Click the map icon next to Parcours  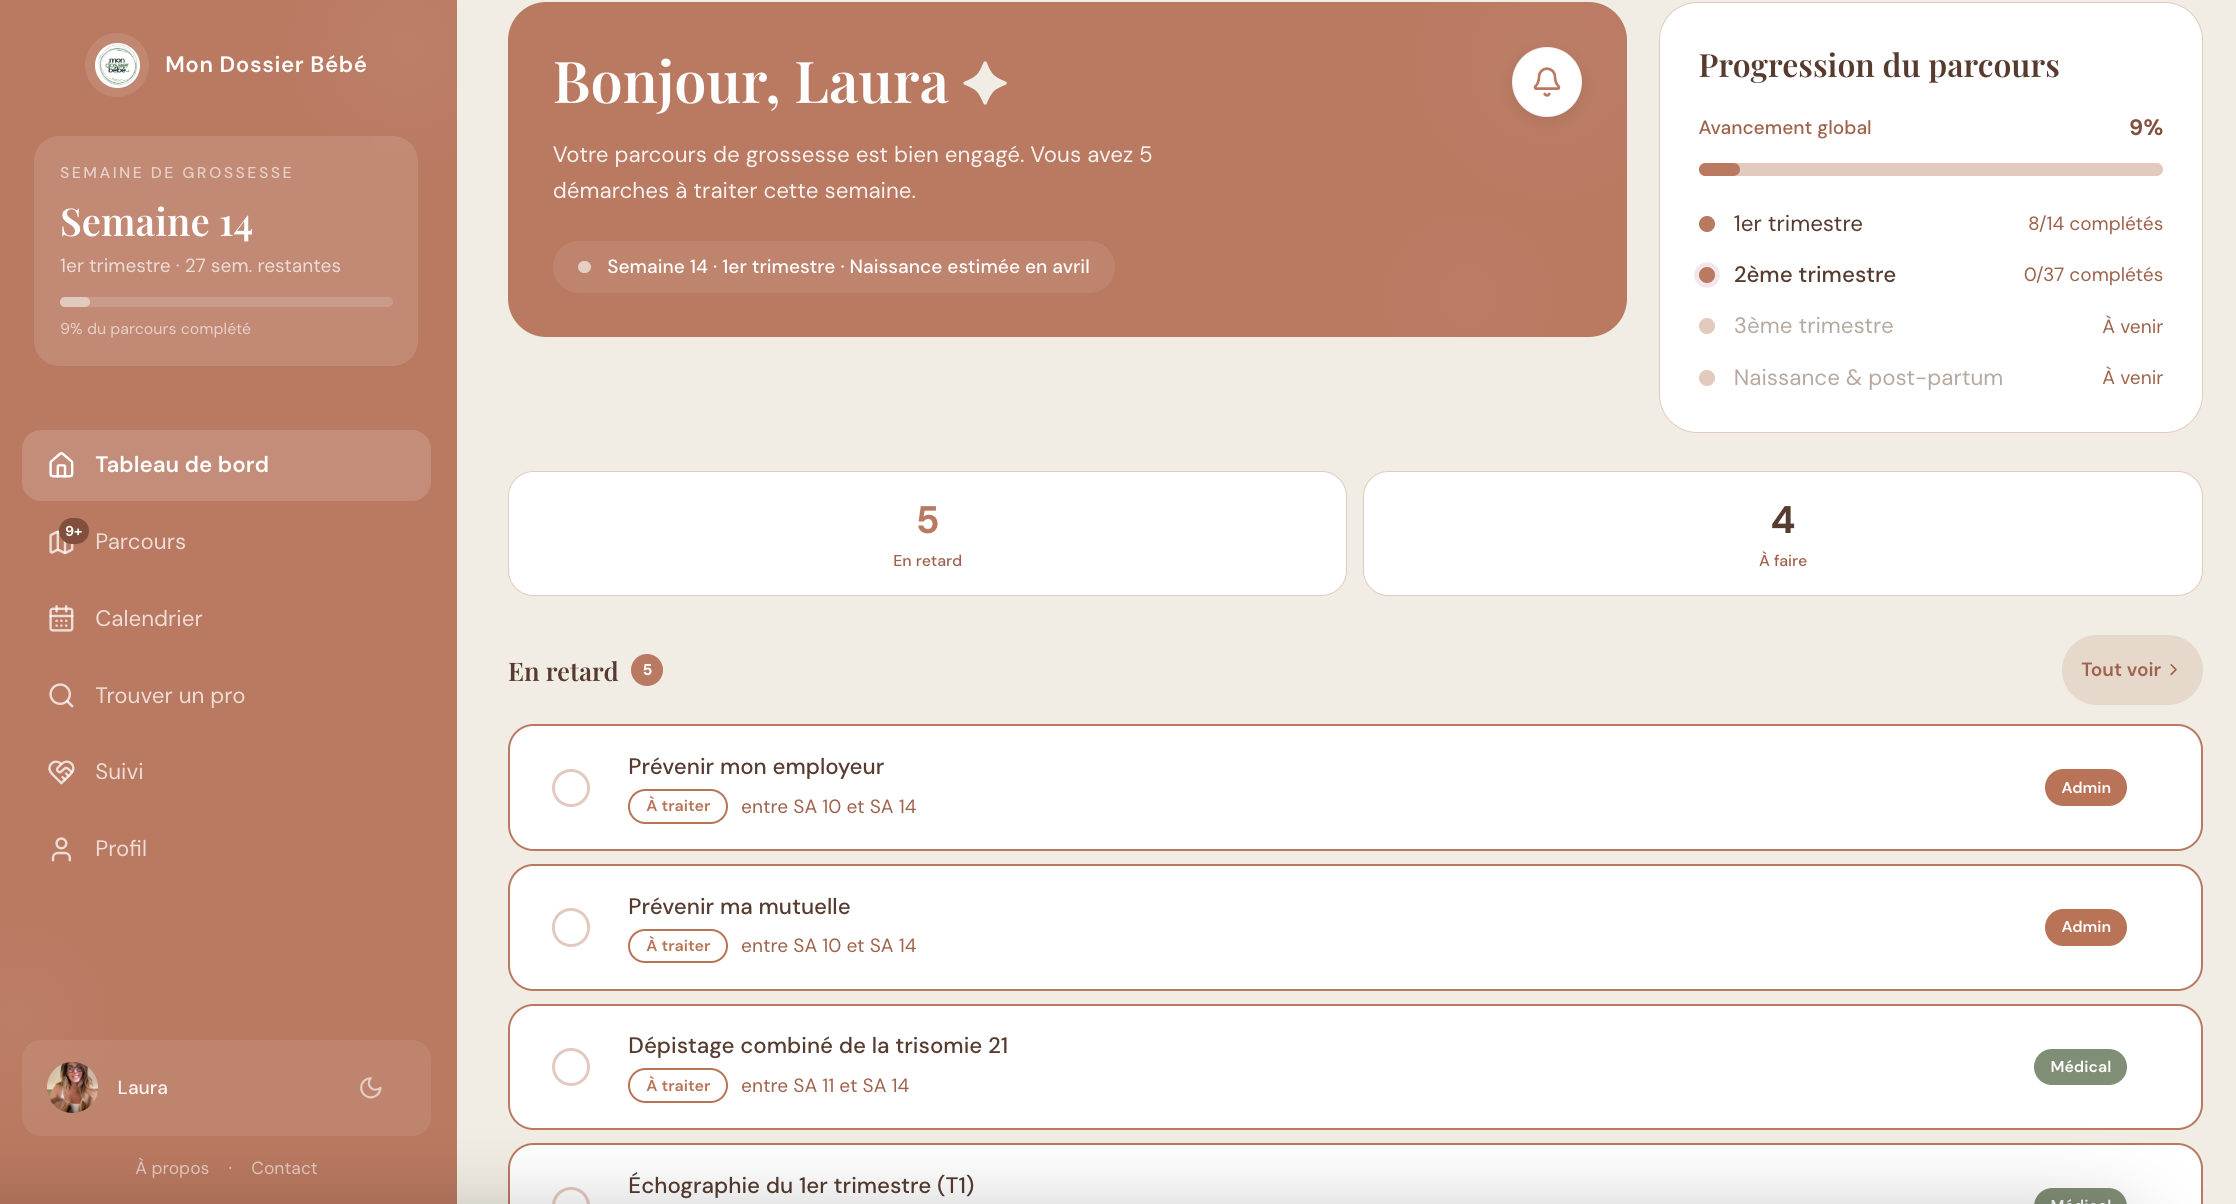pos(60,542)
